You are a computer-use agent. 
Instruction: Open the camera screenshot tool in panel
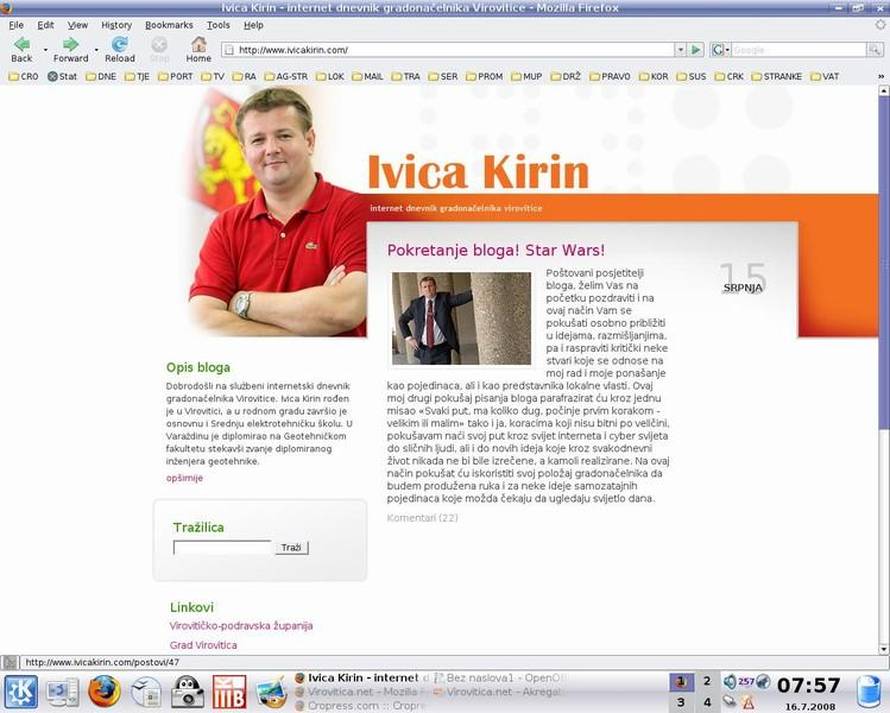pos(187,691)
